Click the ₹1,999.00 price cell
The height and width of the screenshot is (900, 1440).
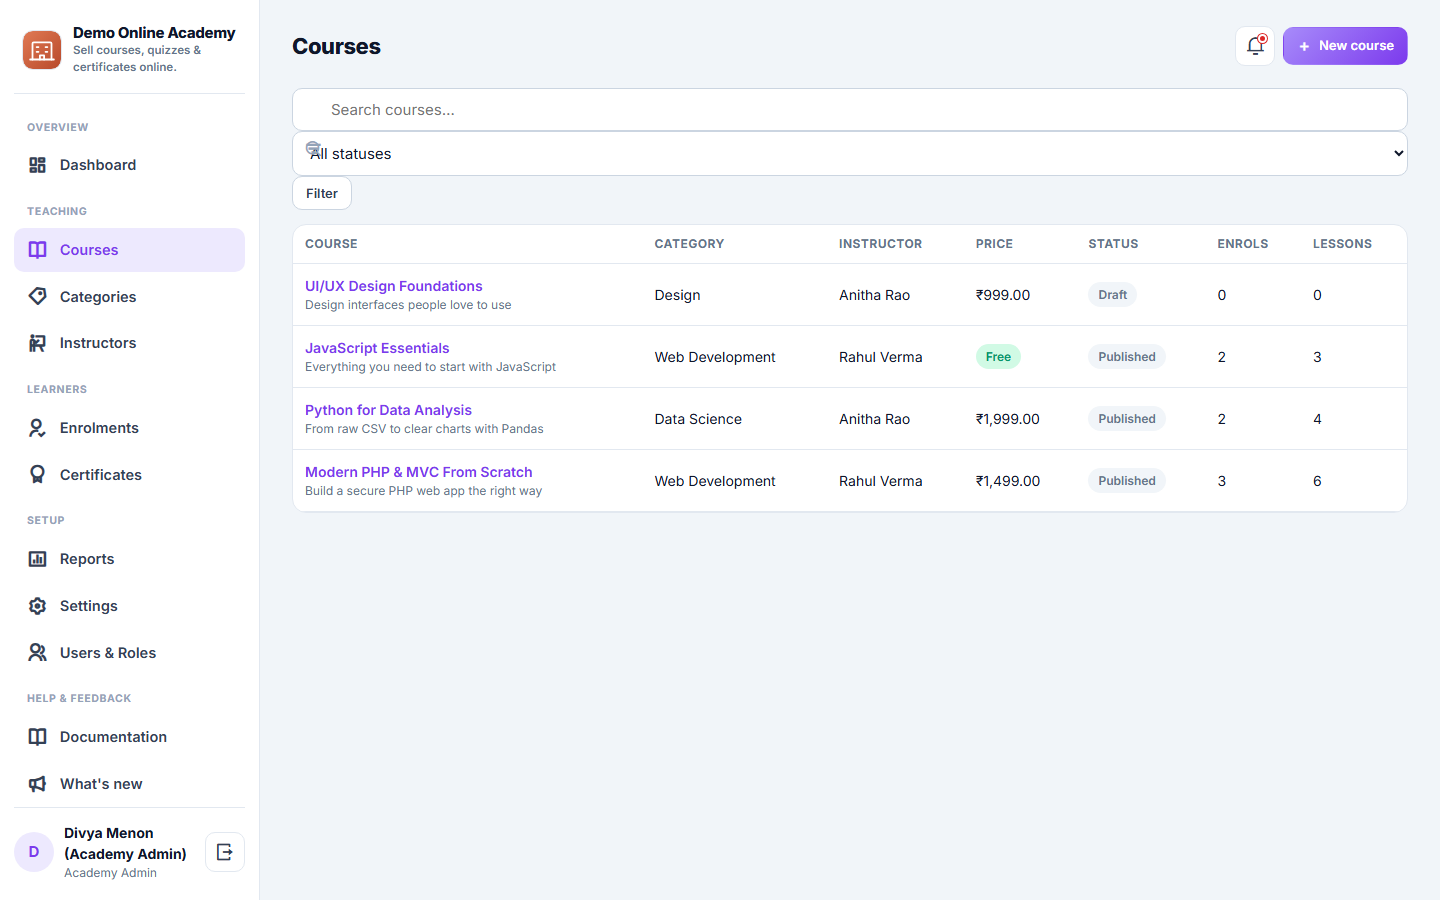1008,419
